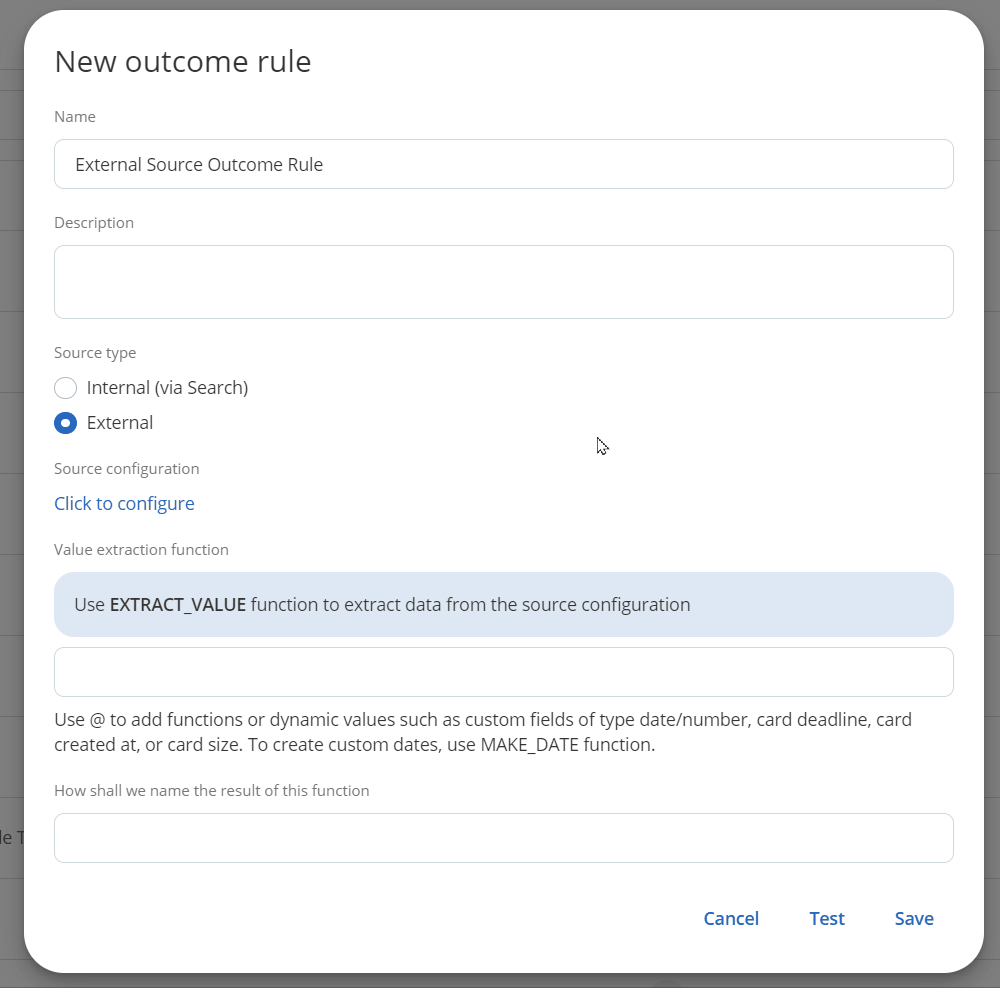Click the Description field label
This screenshot has height=988, width=1000.
click(x=93, y=222)
